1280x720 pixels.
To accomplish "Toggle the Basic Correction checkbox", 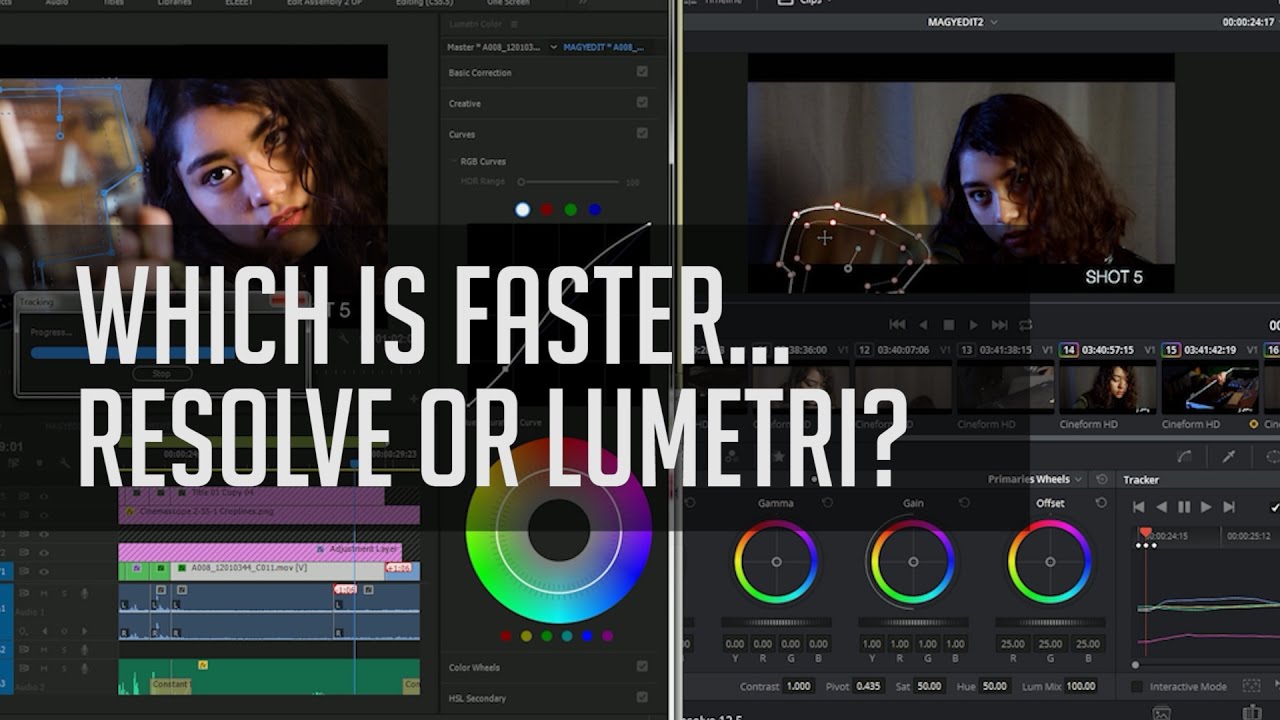I will (x=642, y=72).
